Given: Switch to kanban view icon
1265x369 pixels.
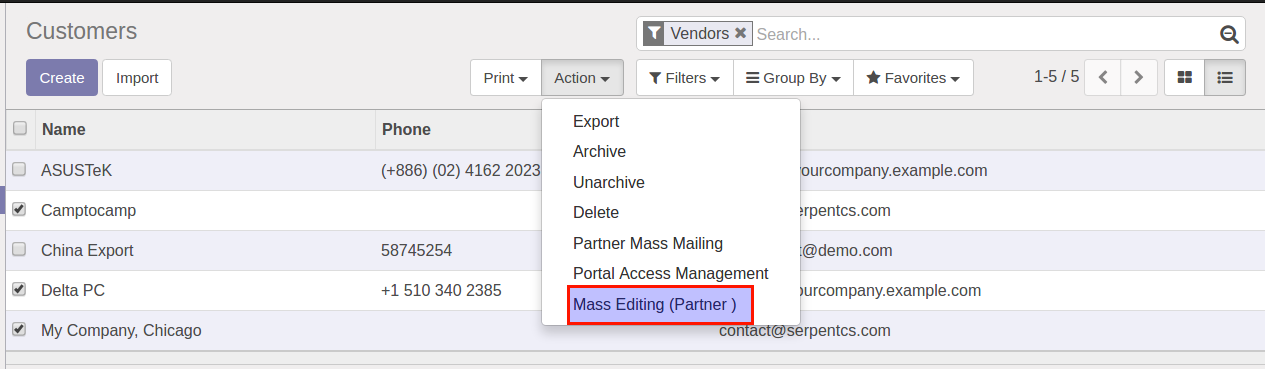Looking at the screenshot, I should pos(1185,77).
